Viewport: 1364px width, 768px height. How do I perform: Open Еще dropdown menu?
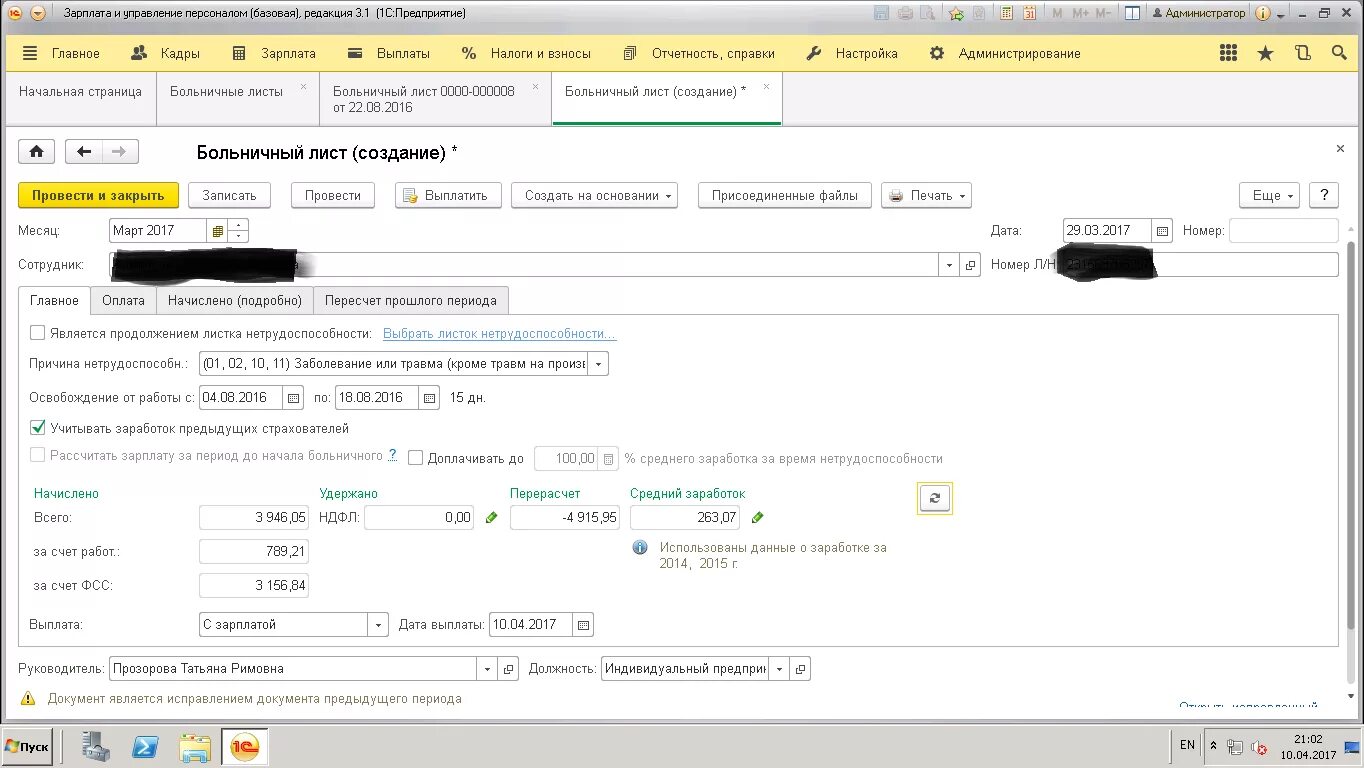coord(1269,196)
